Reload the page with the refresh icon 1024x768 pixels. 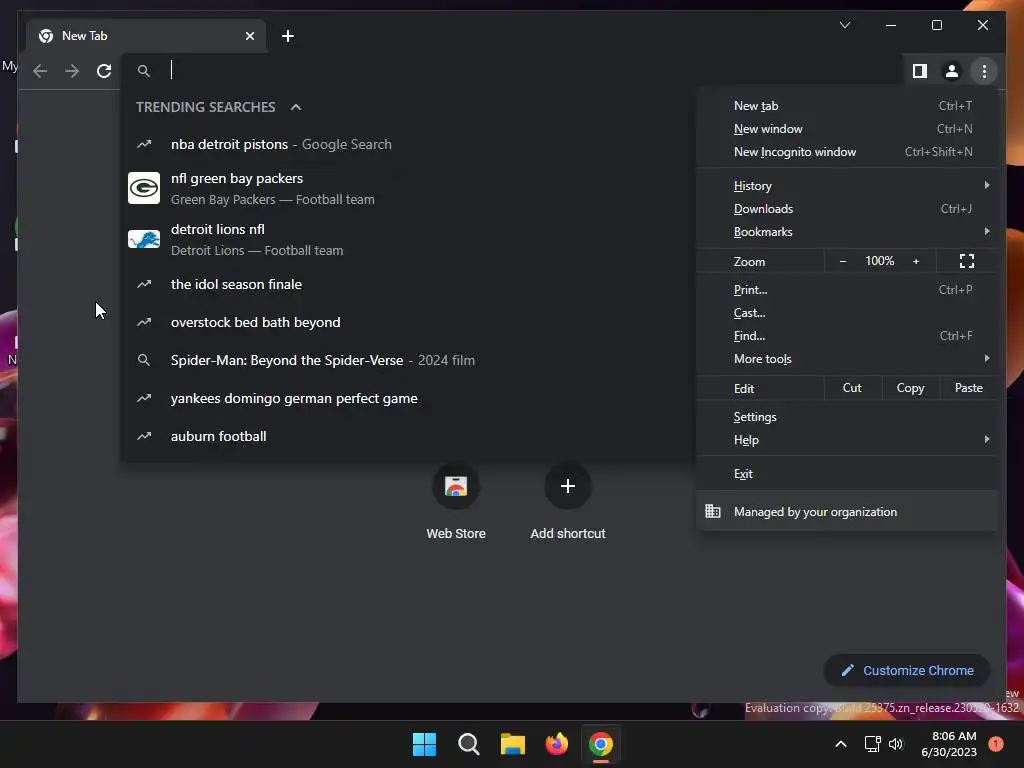click(x=104, y=71)
